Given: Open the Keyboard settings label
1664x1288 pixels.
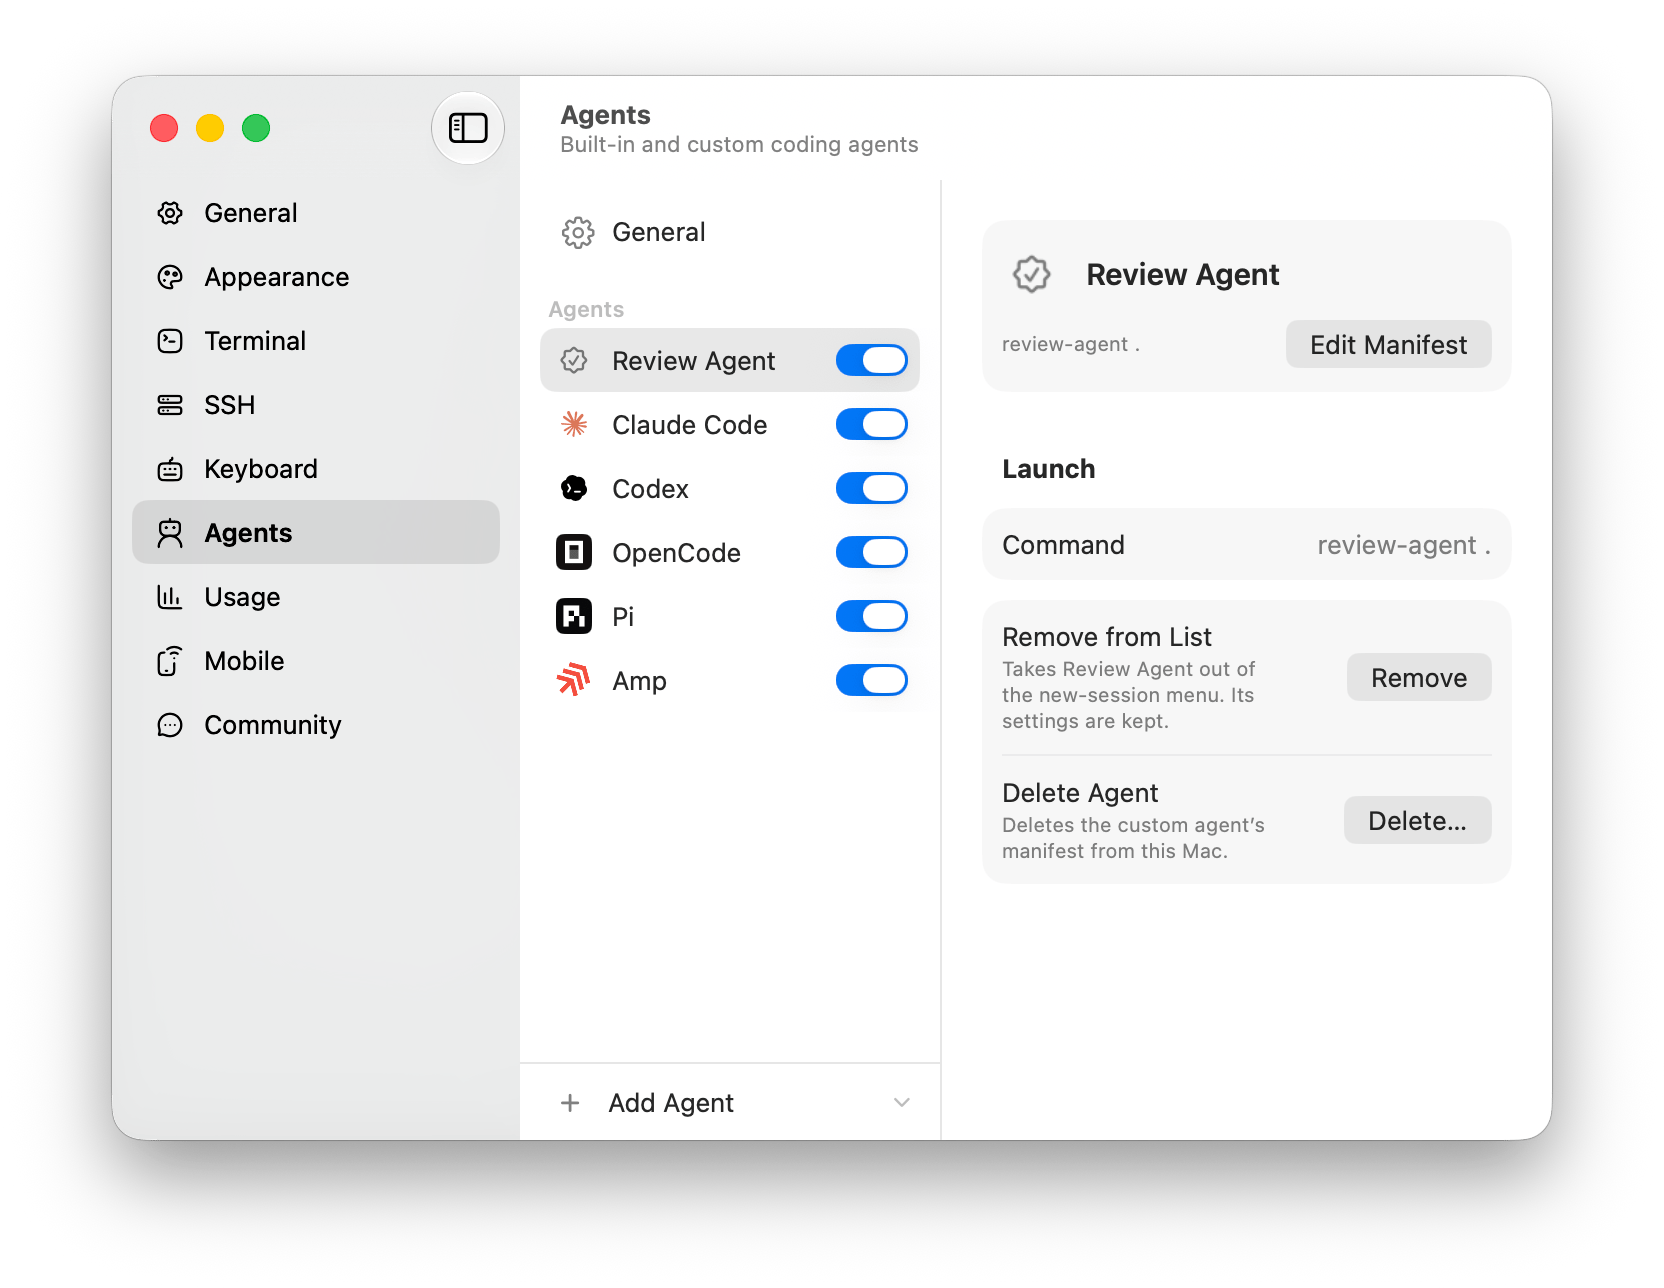Looking at the screenshot, I should pyautogui.click(x=261, y=469).
